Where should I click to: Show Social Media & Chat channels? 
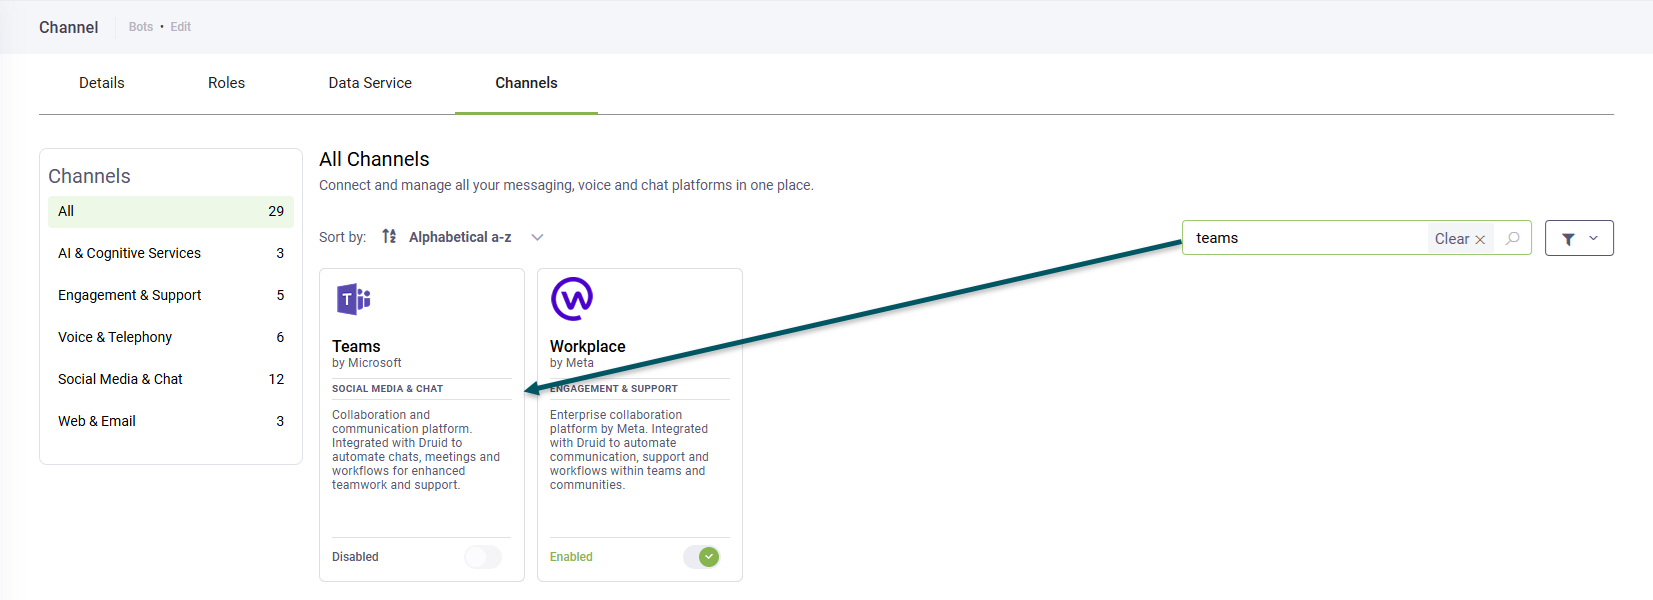[120, 379]
